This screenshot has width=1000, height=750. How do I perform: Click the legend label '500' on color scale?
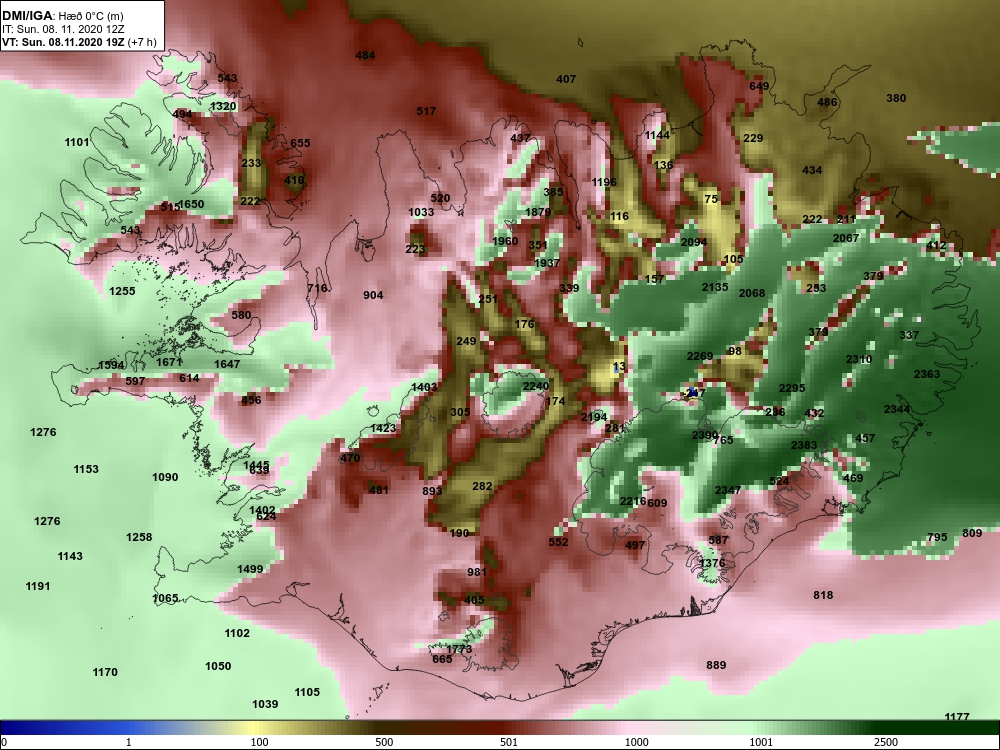click(x=384, y=742)
